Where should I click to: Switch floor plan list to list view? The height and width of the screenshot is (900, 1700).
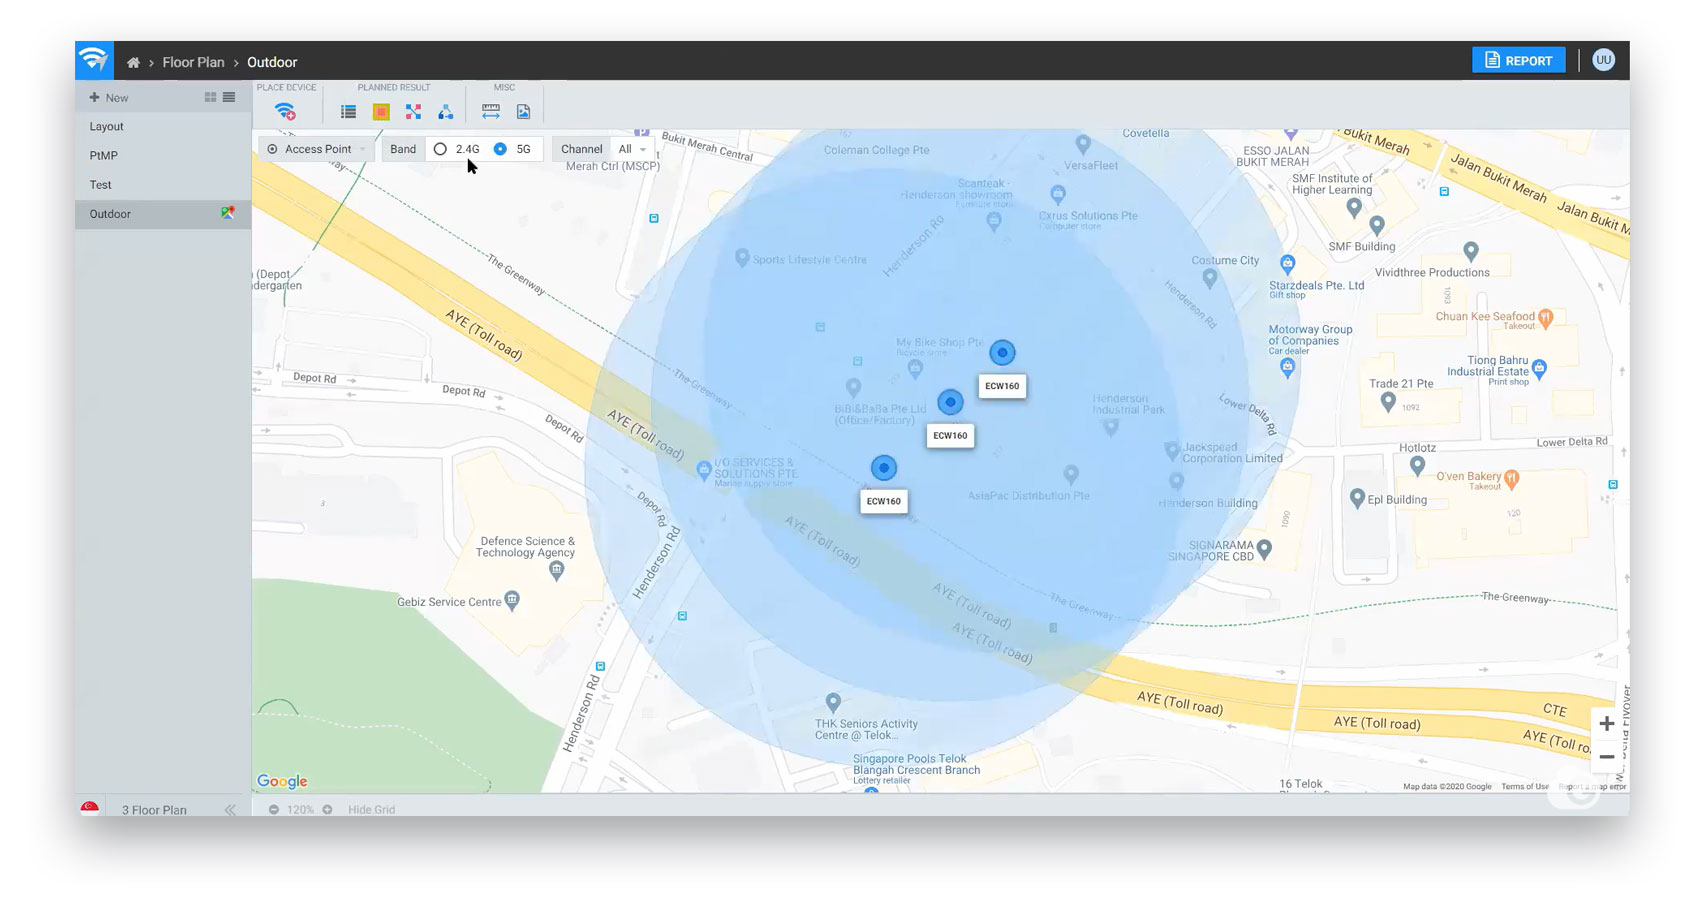[229, 97]
